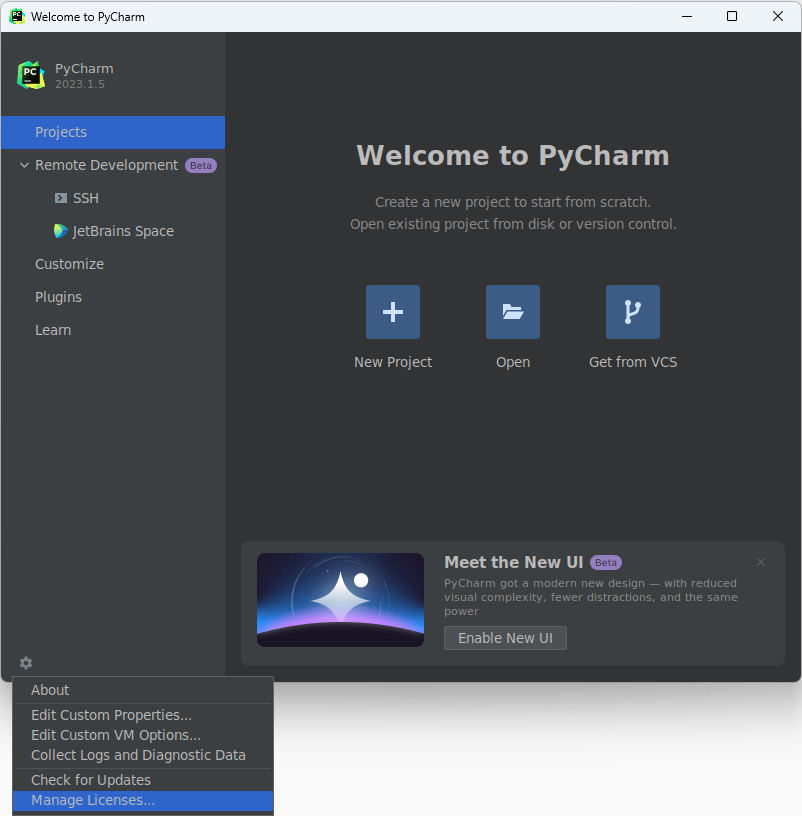The image size is (802, 816).
Task: Click the SSH terminal icon
Action: [61, 198]
